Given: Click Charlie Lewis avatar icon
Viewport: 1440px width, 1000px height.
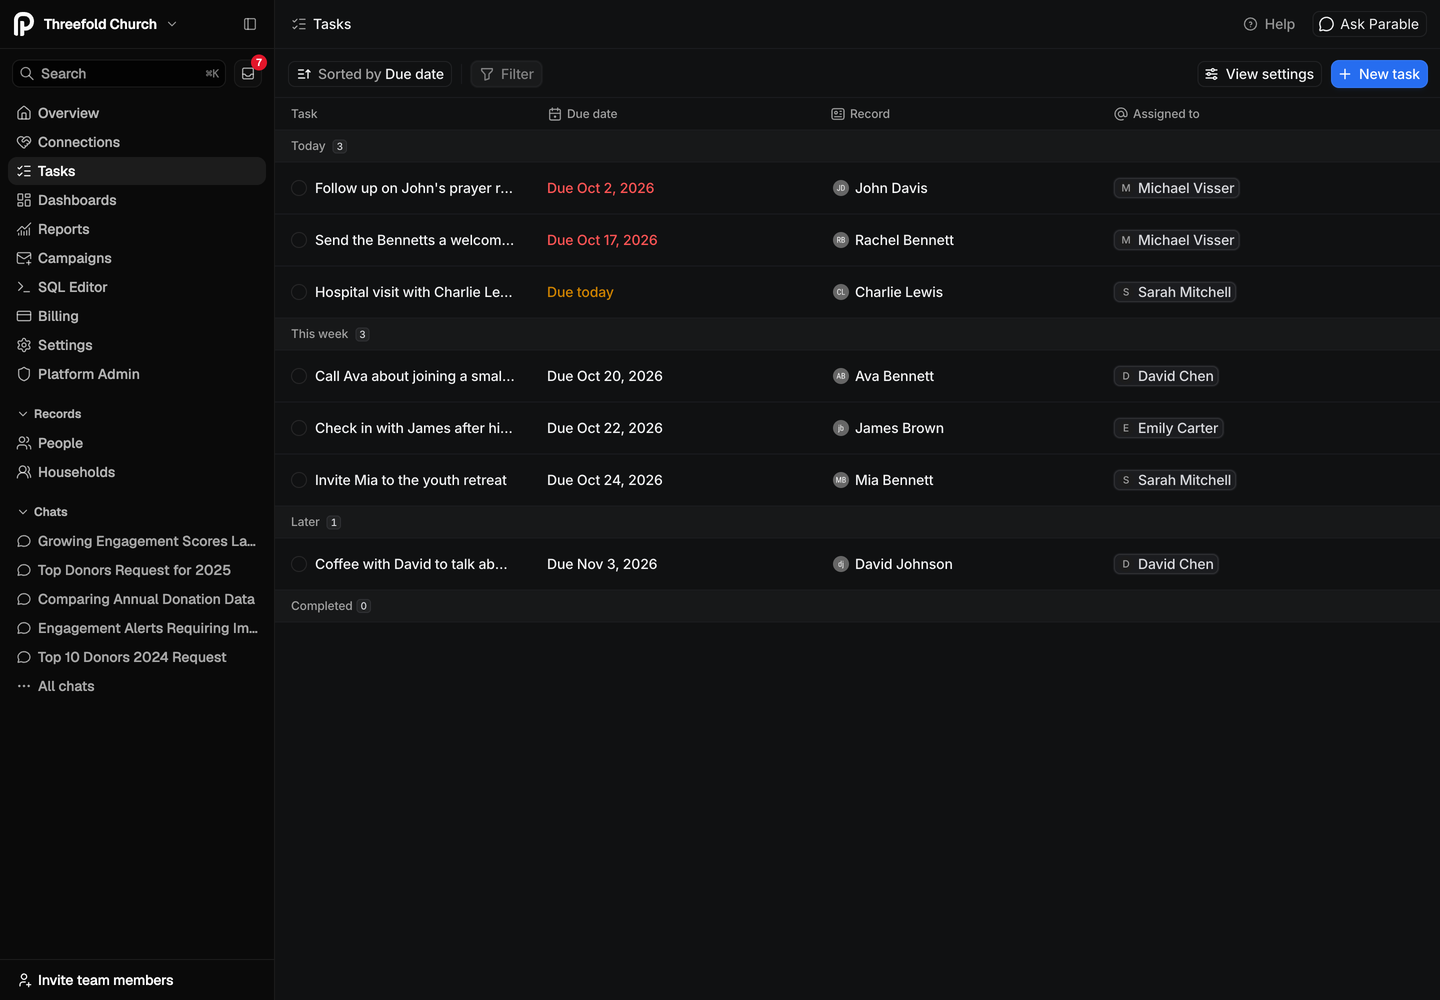Looking at the screenshot, I should (x=841, y=292).
